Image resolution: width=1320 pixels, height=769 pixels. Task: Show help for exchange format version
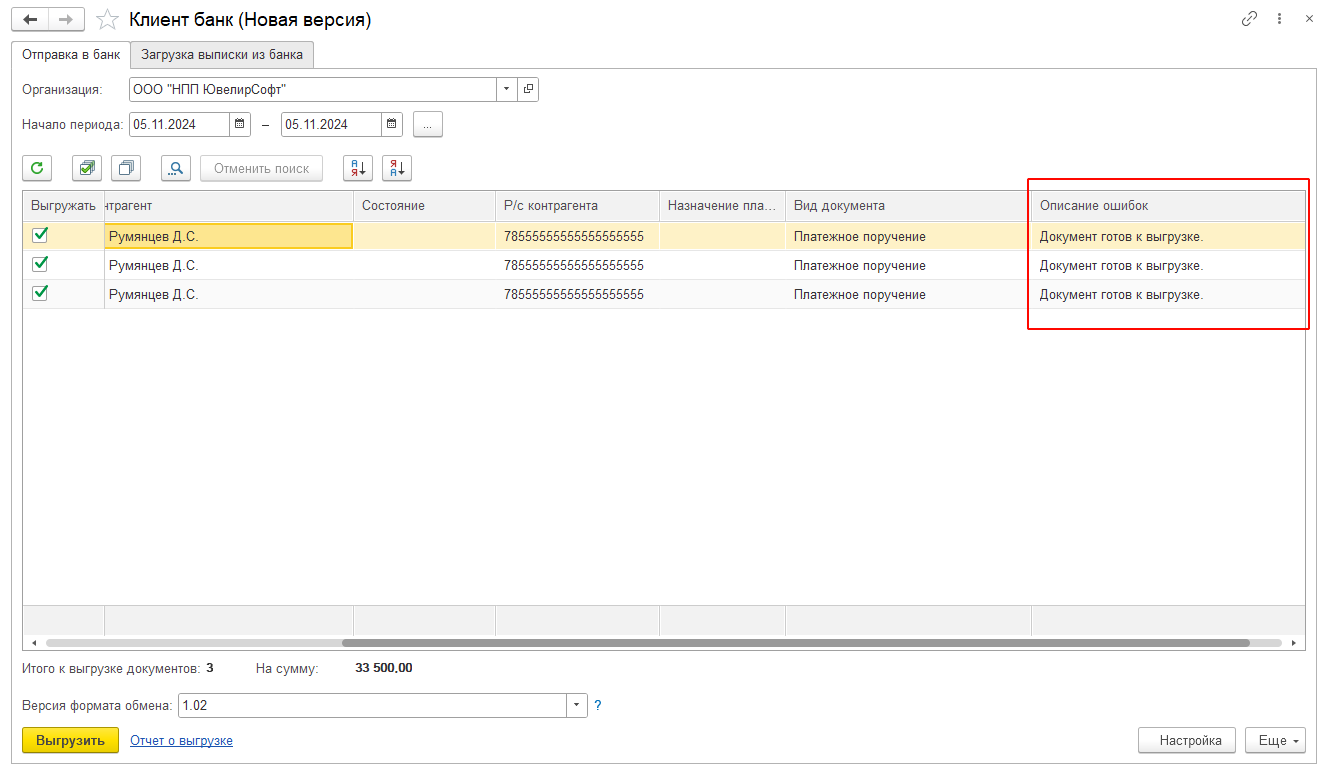coord(598,706)
